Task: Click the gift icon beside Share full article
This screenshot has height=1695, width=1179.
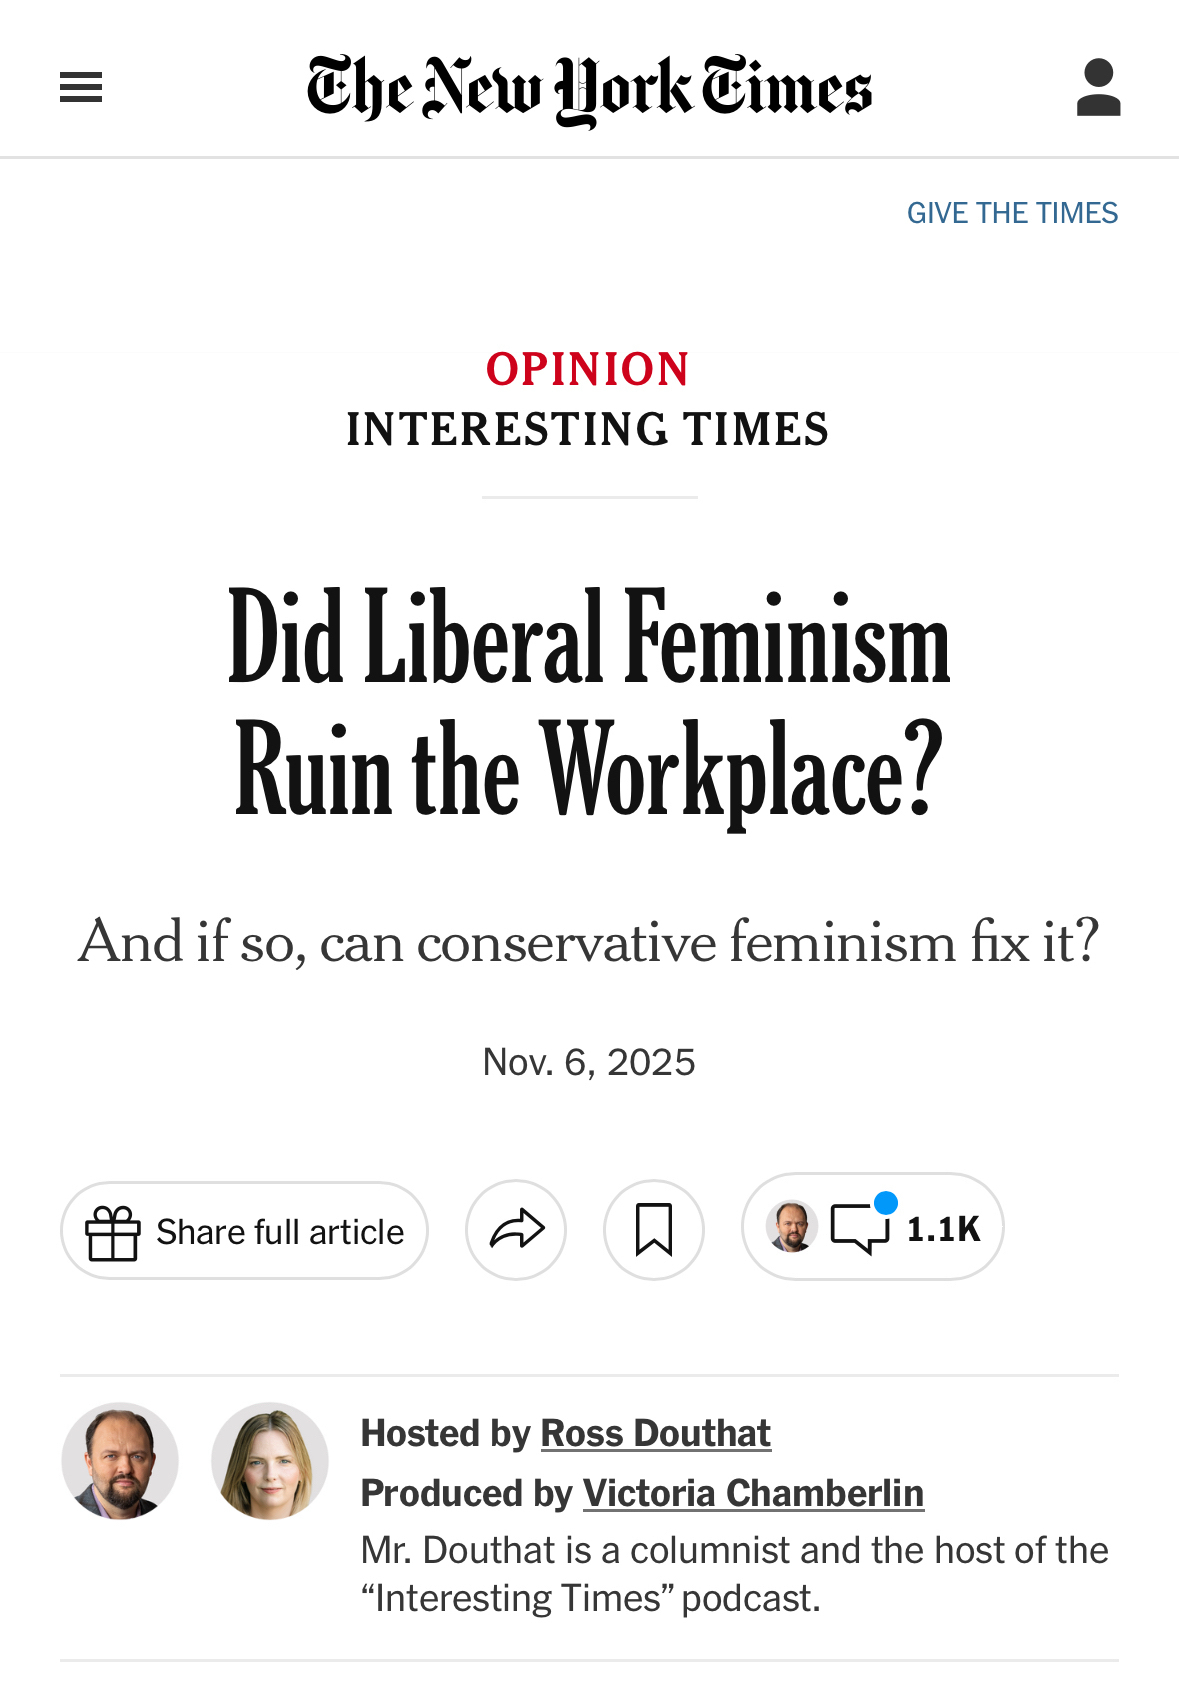Action: (x=112, y=1232)
